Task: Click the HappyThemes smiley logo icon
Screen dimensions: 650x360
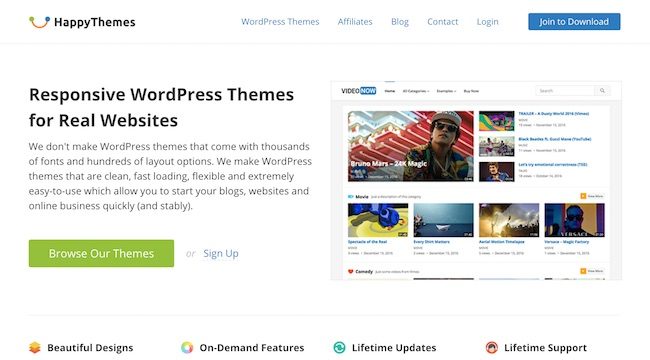Action: pos(39,22)
